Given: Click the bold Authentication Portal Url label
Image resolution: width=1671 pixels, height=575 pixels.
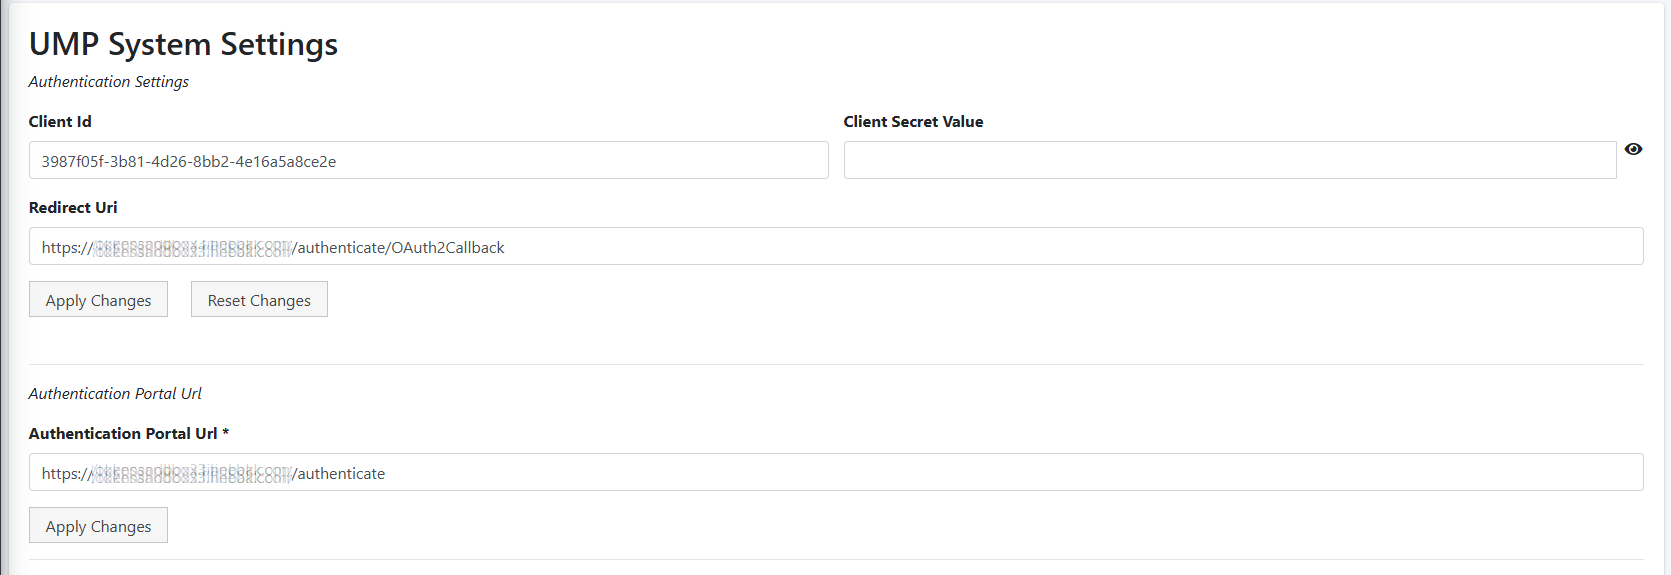Looking at the screenshot, I should (x=123, y=434).
